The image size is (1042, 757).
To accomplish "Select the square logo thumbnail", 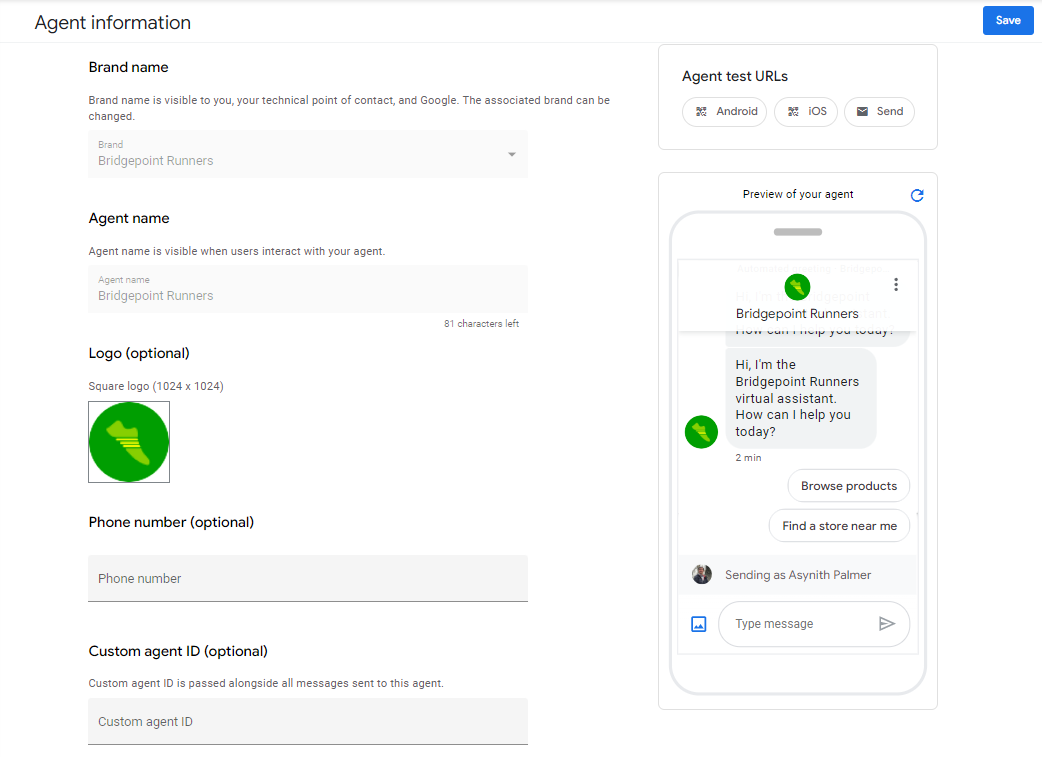I will (129, 442).
